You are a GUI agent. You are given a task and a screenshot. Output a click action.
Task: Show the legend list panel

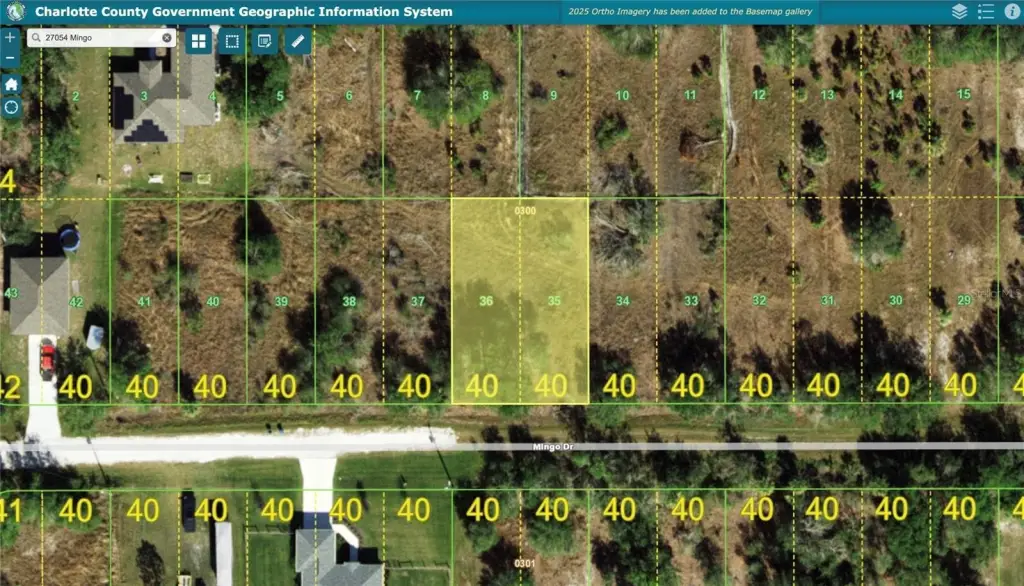(986, 12)
